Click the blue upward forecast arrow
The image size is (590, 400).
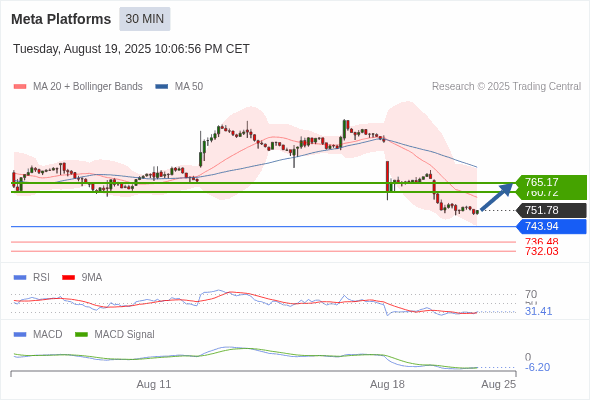point(497,196)
